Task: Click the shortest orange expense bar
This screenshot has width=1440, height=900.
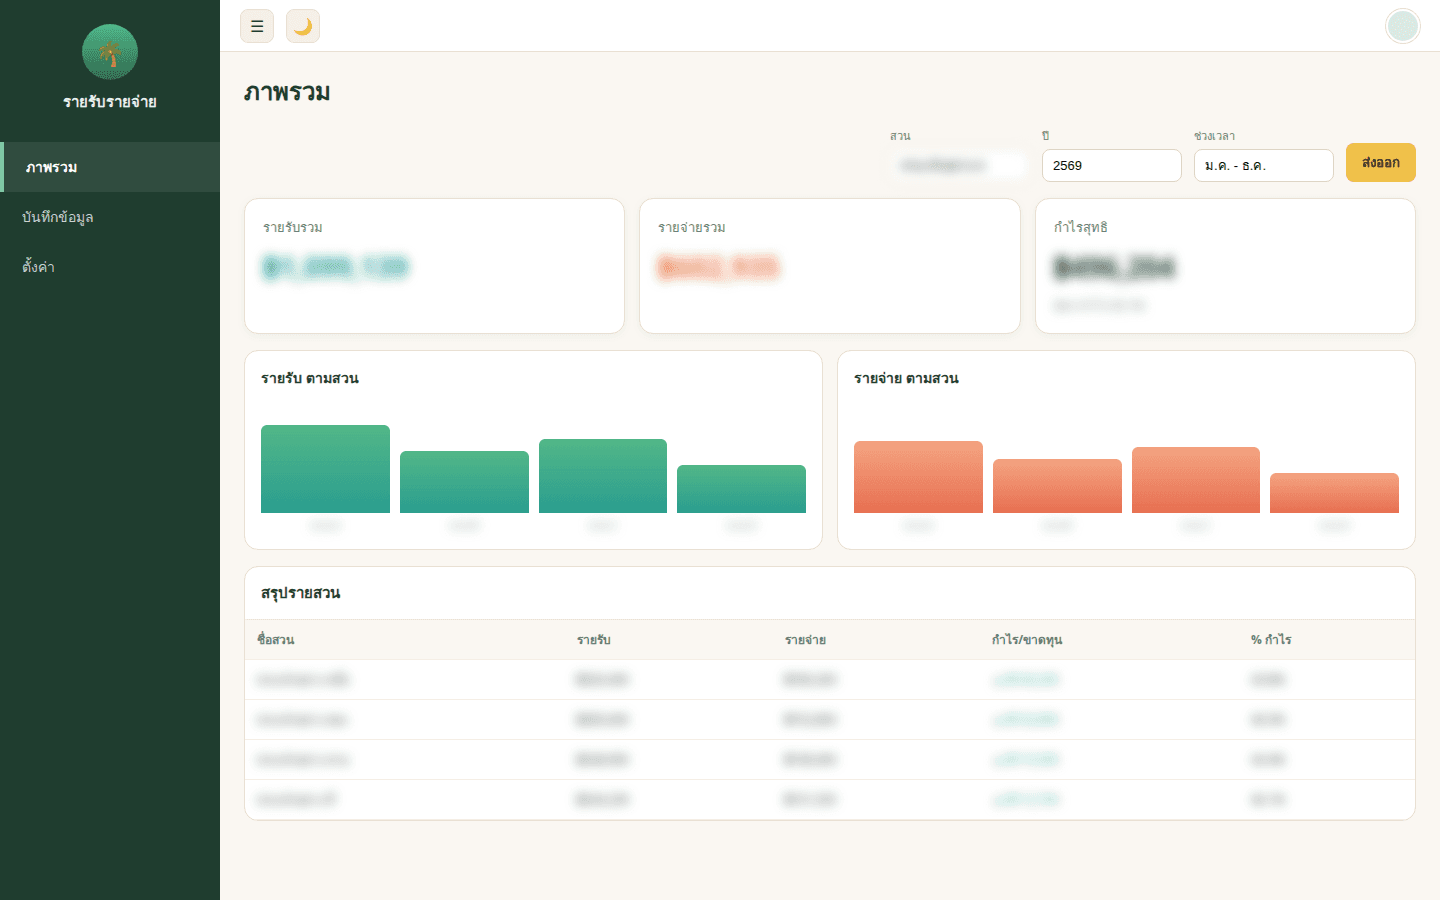Action: tap(1334, 493)
